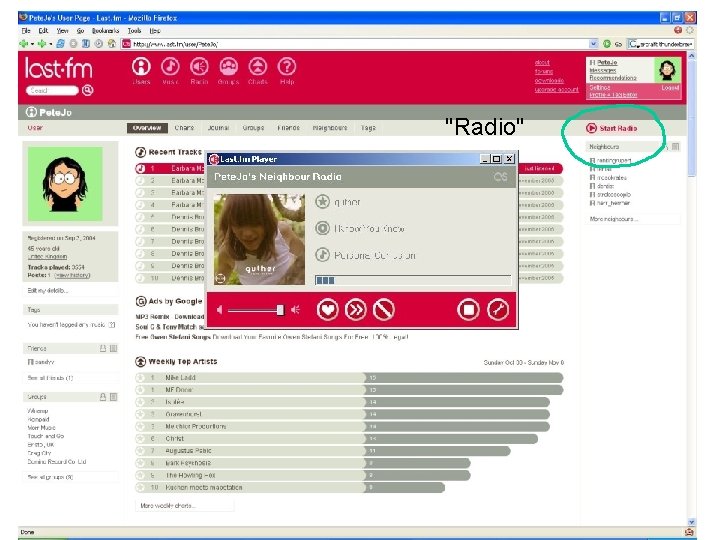This screenshot has width=720, height=540.
Task: Click the small avatar in header user box
Action: click(667, 70)
